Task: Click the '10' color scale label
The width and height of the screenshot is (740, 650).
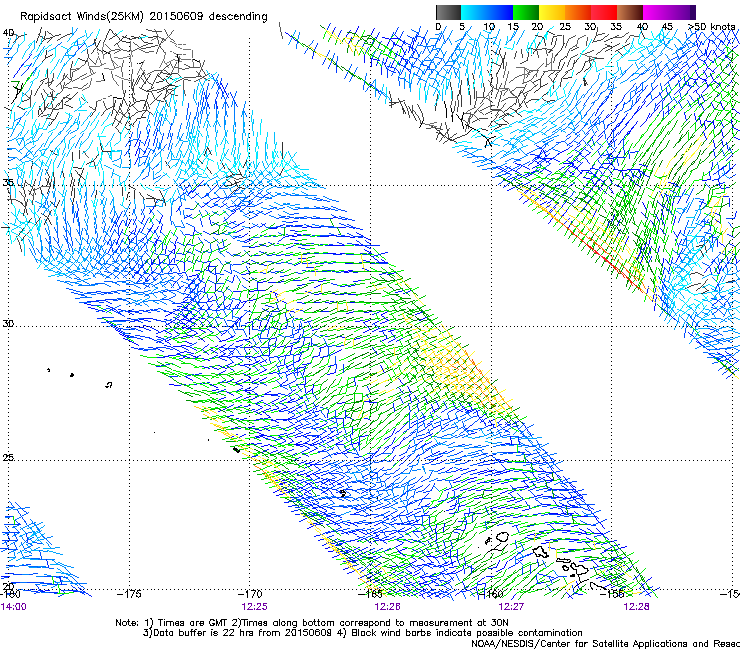Action: click(488, 27)
